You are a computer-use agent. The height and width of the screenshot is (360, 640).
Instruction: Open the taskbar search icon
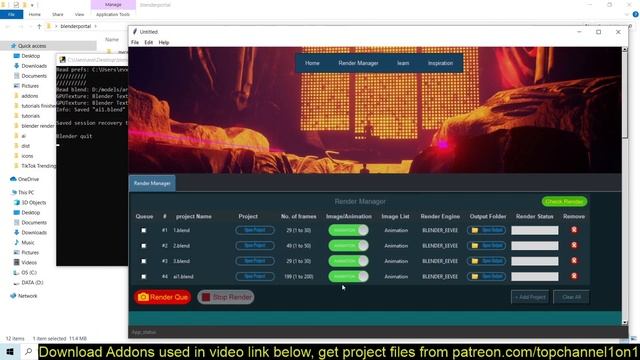29,351
